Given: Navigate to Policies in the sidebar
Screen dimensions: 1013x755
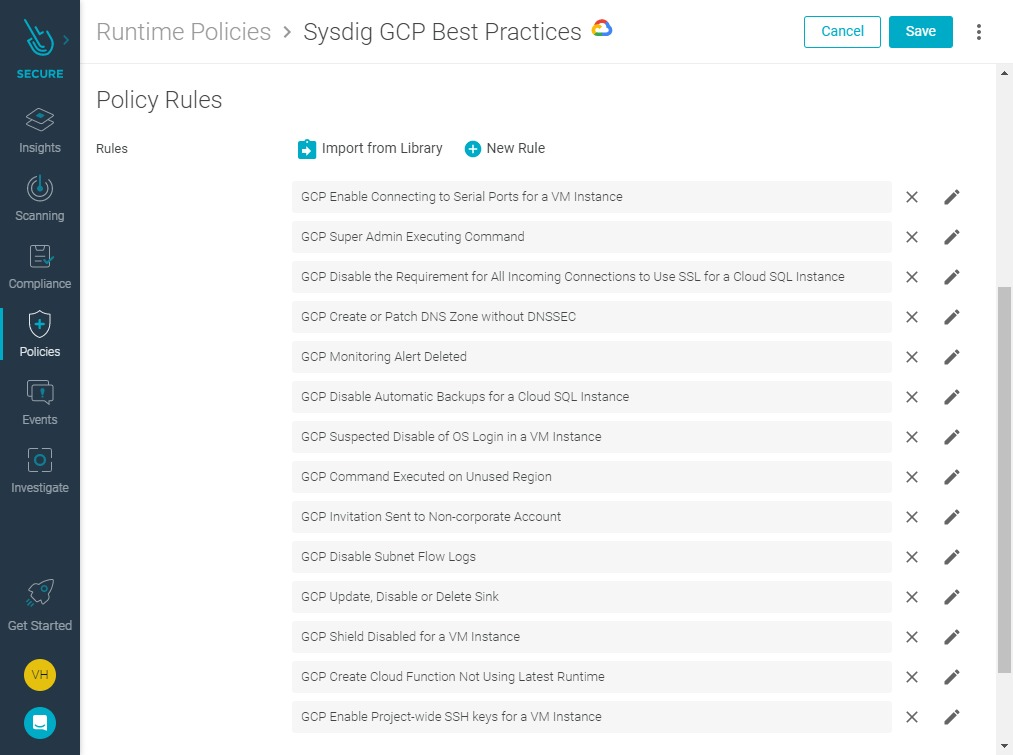Looking at the screenshot, I should click(39, 335).
